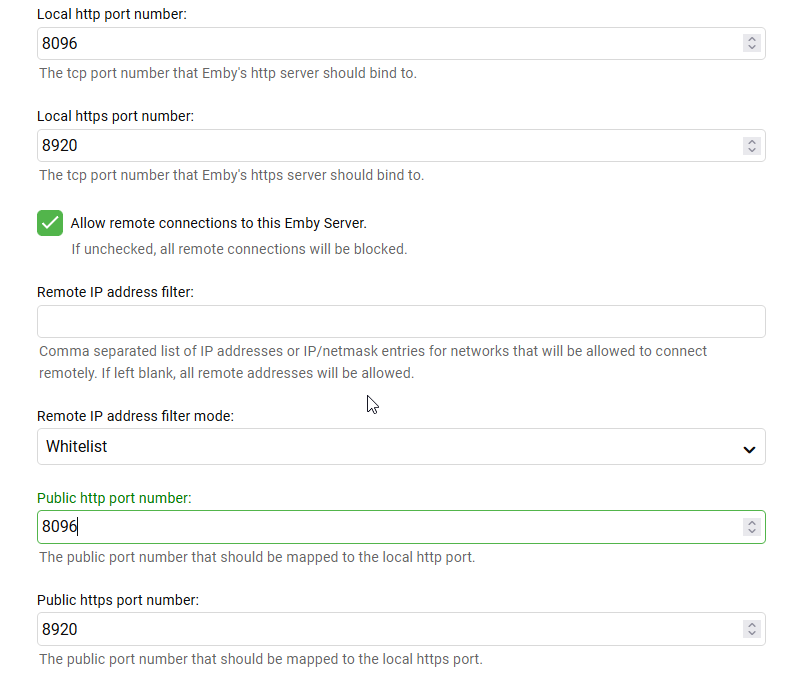
Task: Click into the Remote IP address filter box
Action: tap(400, 322)
